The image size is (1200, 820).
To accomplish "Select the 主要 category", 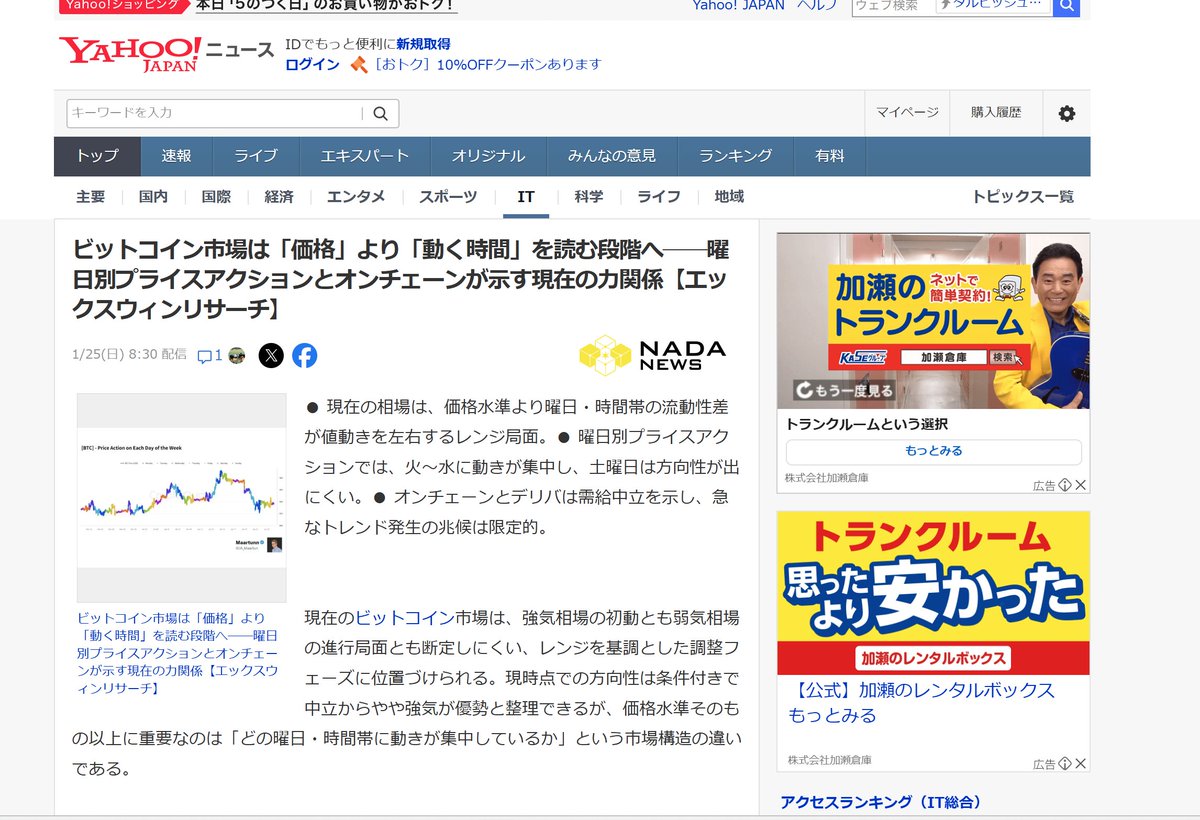I will pos(90,197).
